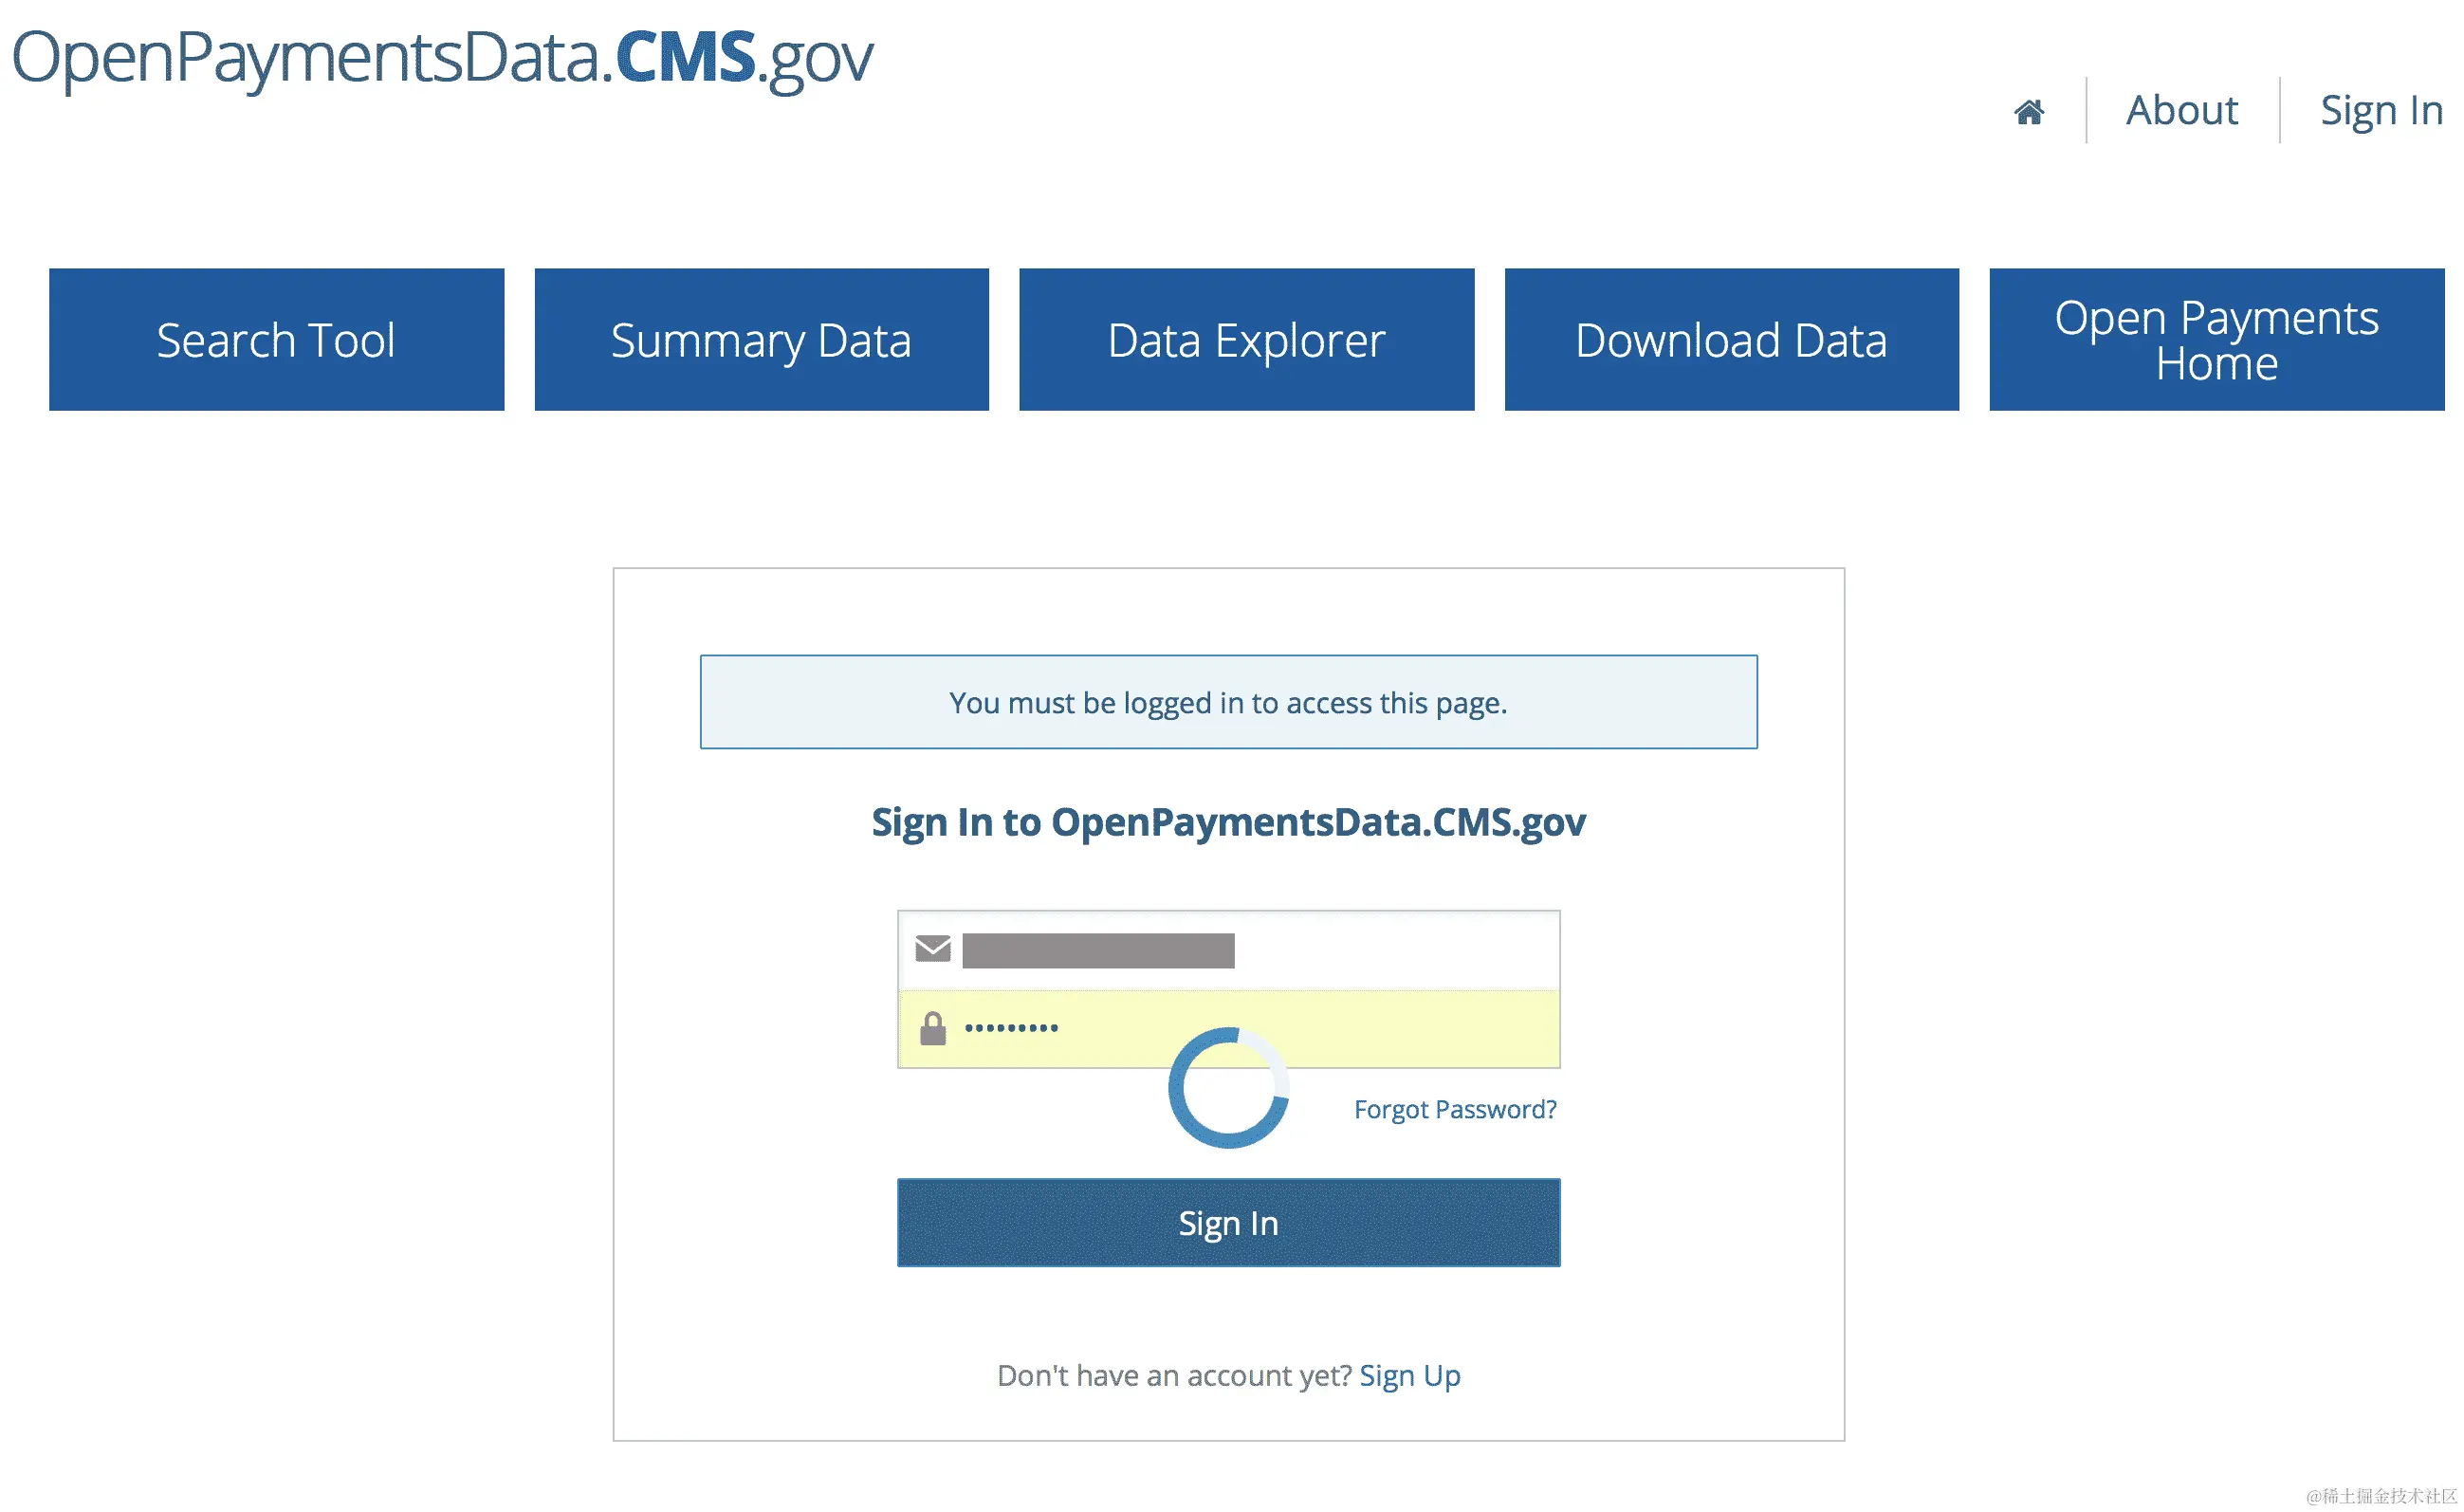Open the About page
The image size is (2464, 1512).
[x=2181, y=110]
